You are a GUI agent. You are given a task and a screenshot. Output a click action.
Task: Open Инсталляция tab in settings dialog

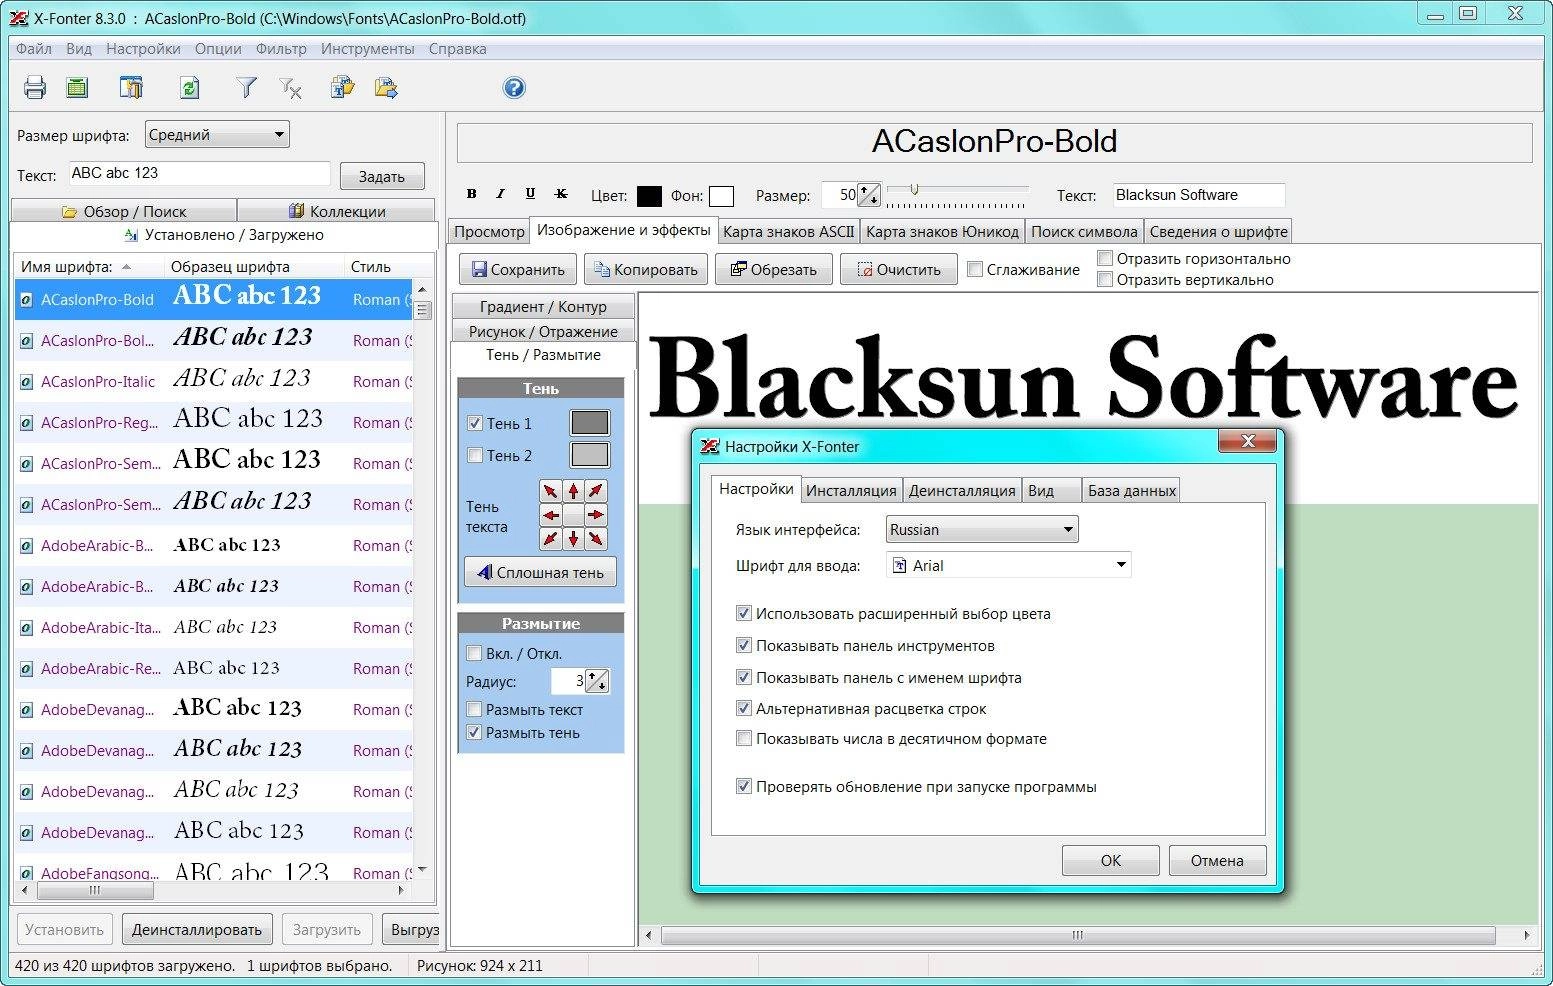point(851,490)
